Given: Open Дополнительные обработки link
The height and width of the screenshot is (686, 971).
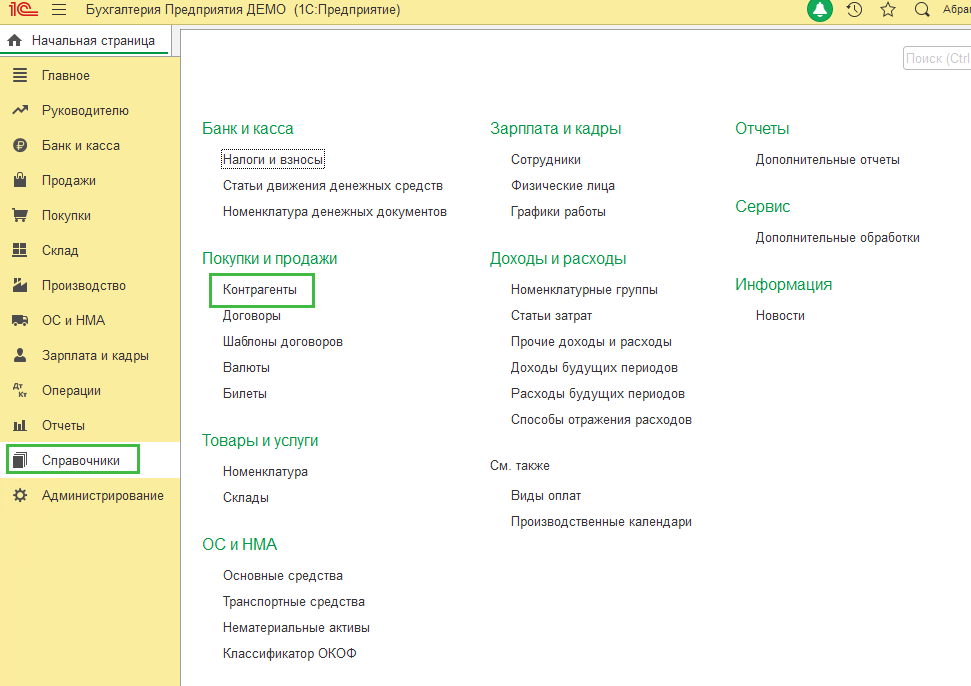Looking at the screenshot, I should tap(837, 238).
